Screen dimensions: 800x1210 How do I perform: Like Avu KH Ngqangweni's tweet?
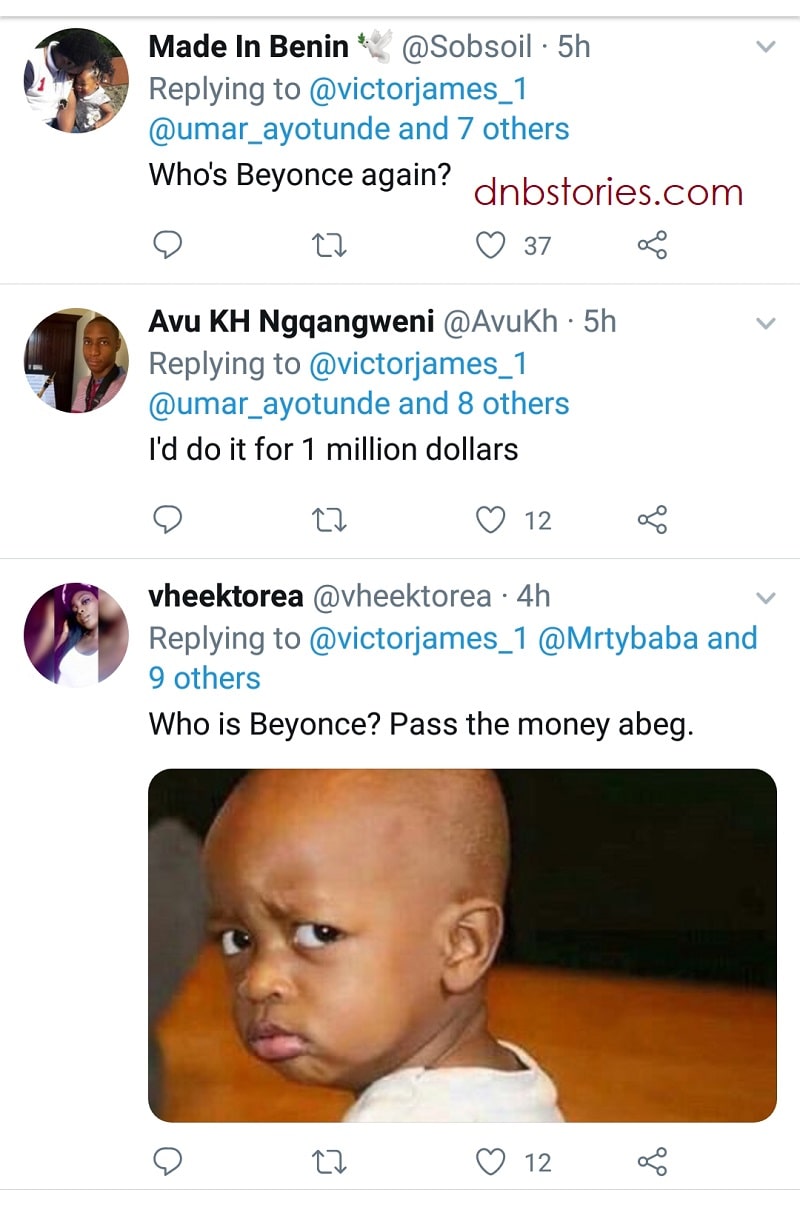coord(490,520)
